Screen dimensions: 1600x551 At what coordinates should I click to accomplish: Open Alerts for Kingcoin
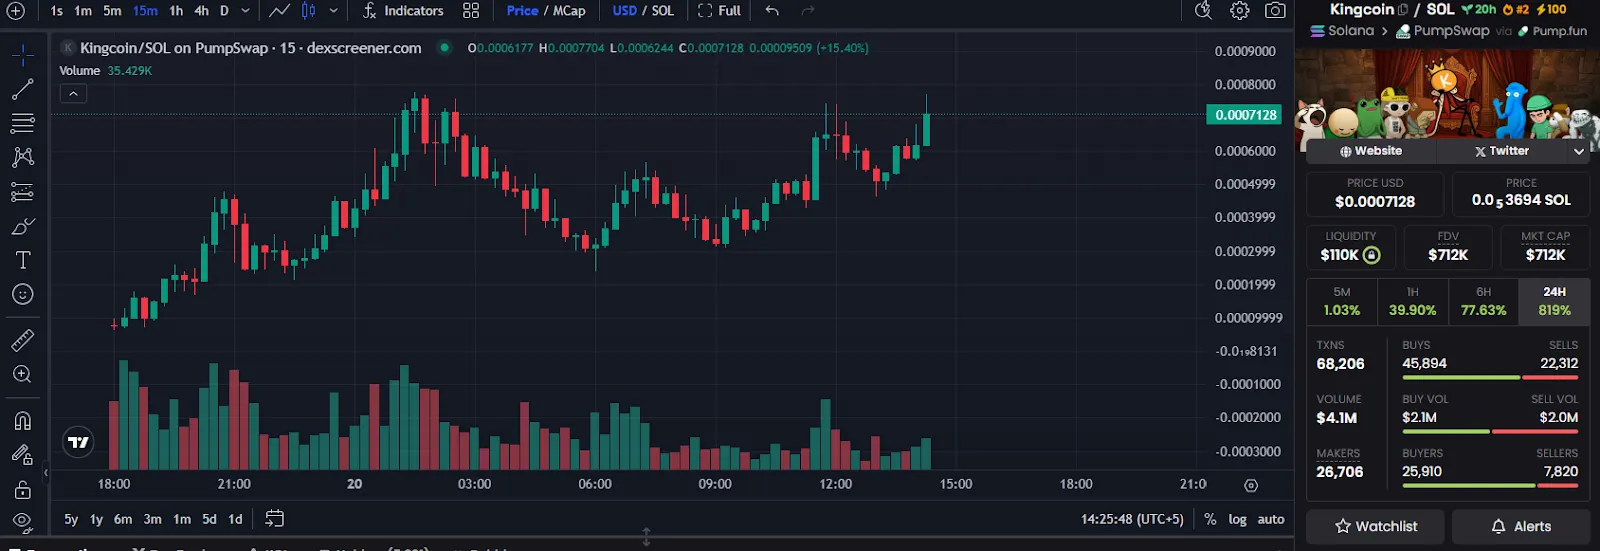(x=1521, y=526)
